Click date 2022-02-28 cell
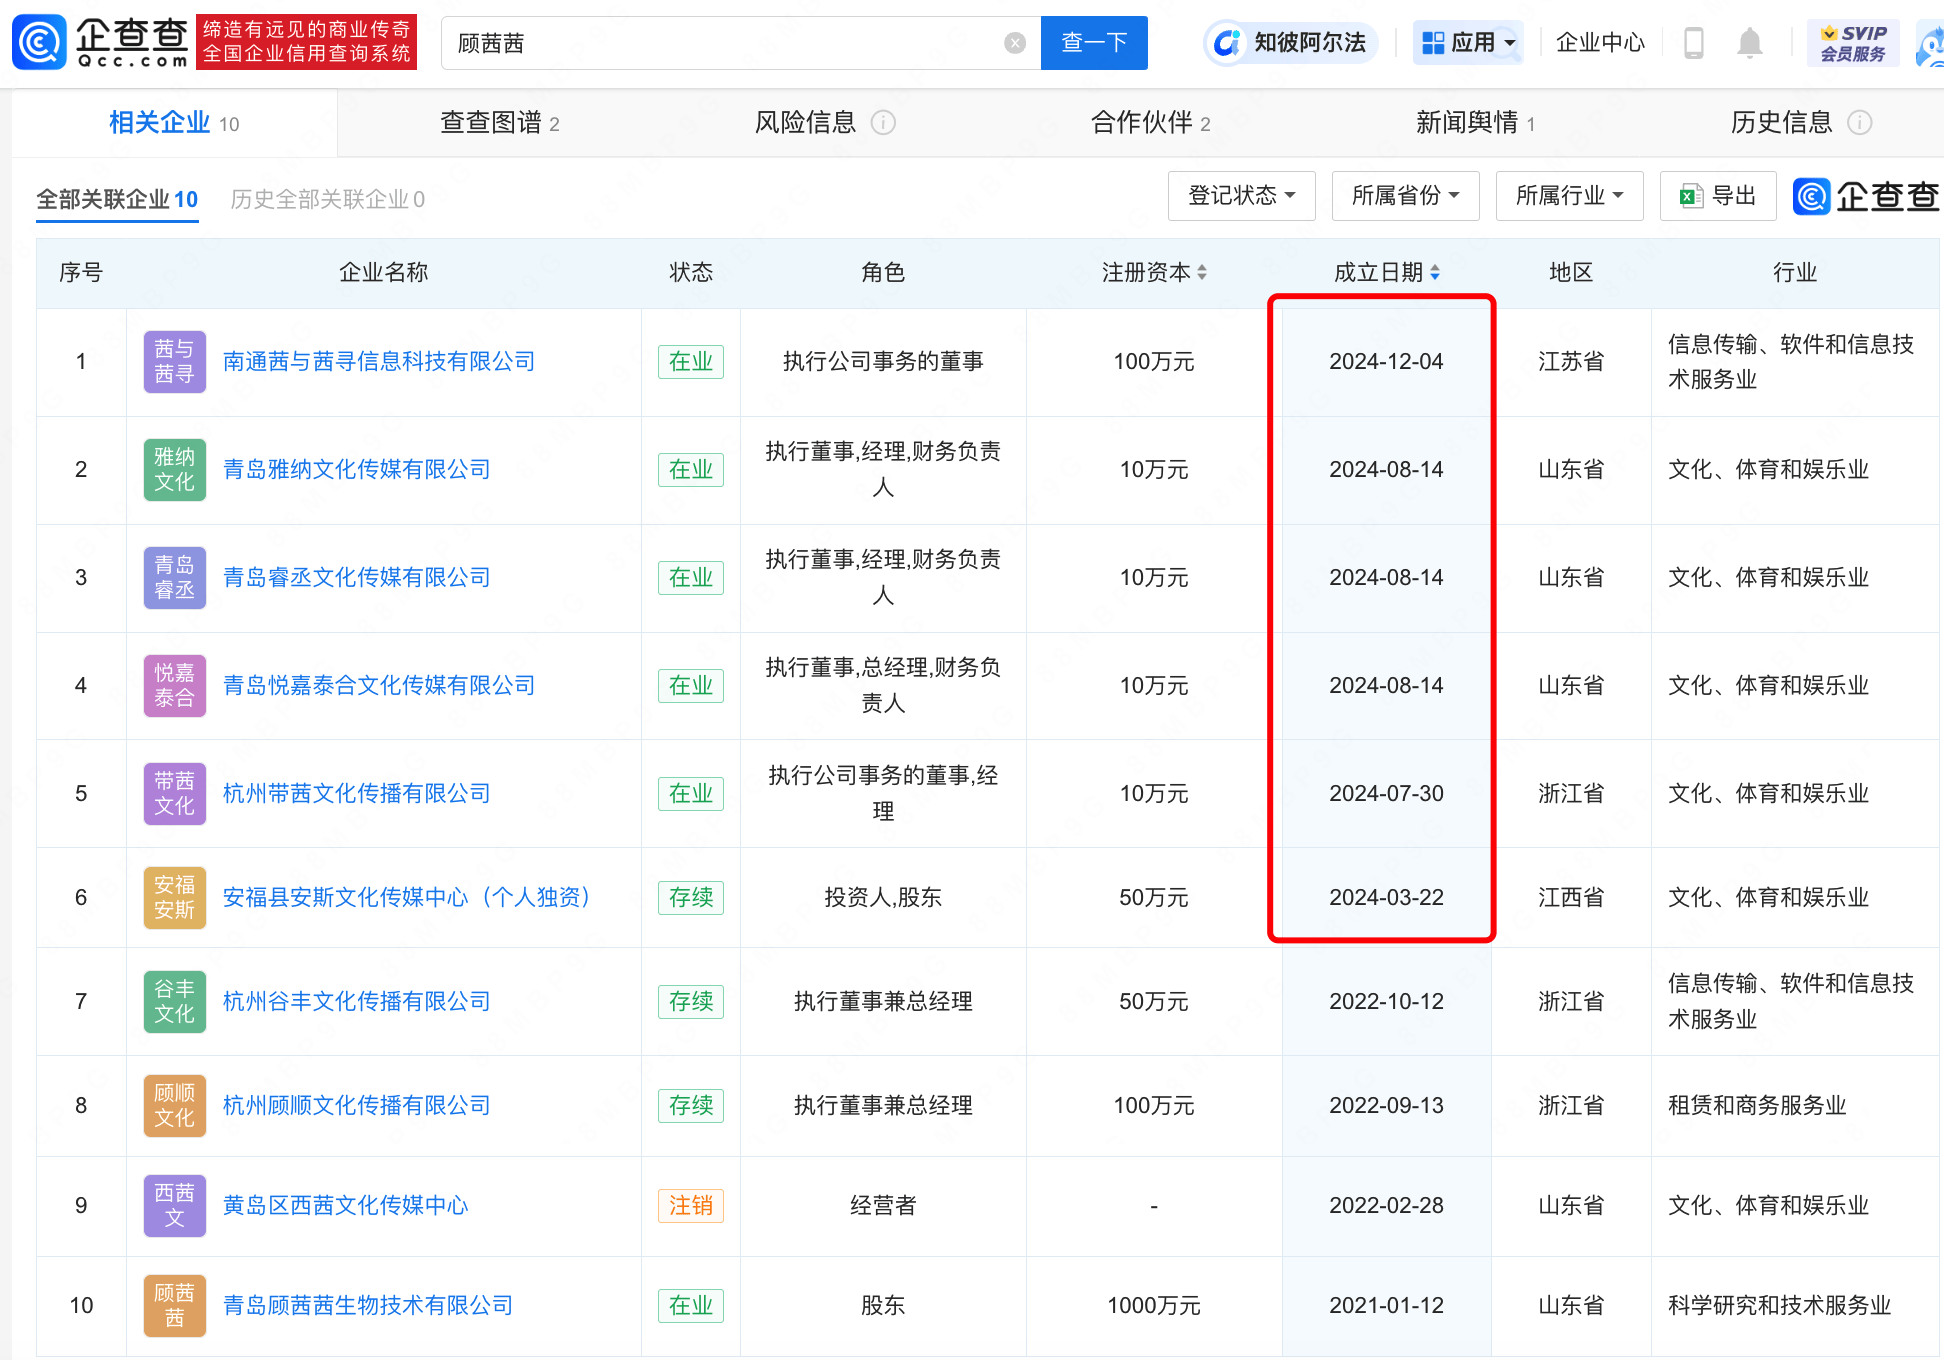 (1386, 1206)
